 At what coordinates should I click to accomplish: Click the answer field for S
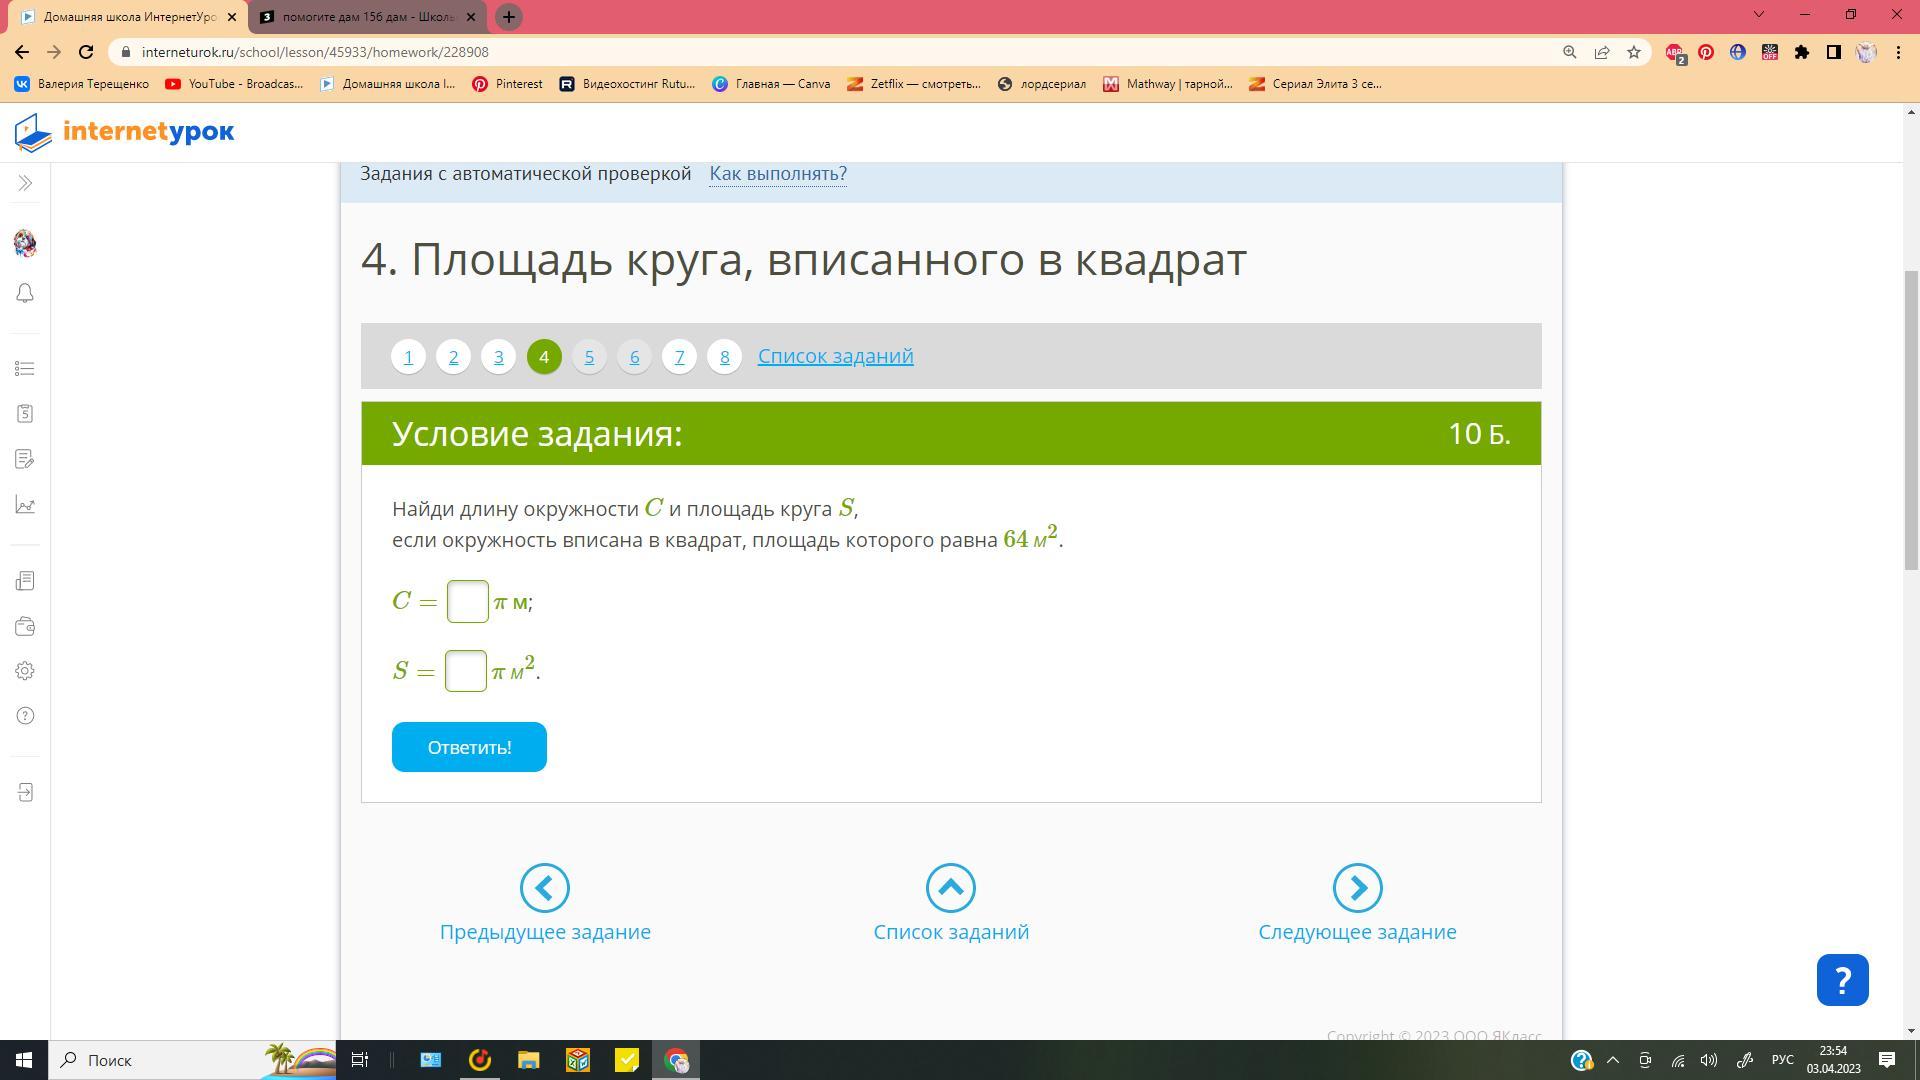tap(465, 671)
